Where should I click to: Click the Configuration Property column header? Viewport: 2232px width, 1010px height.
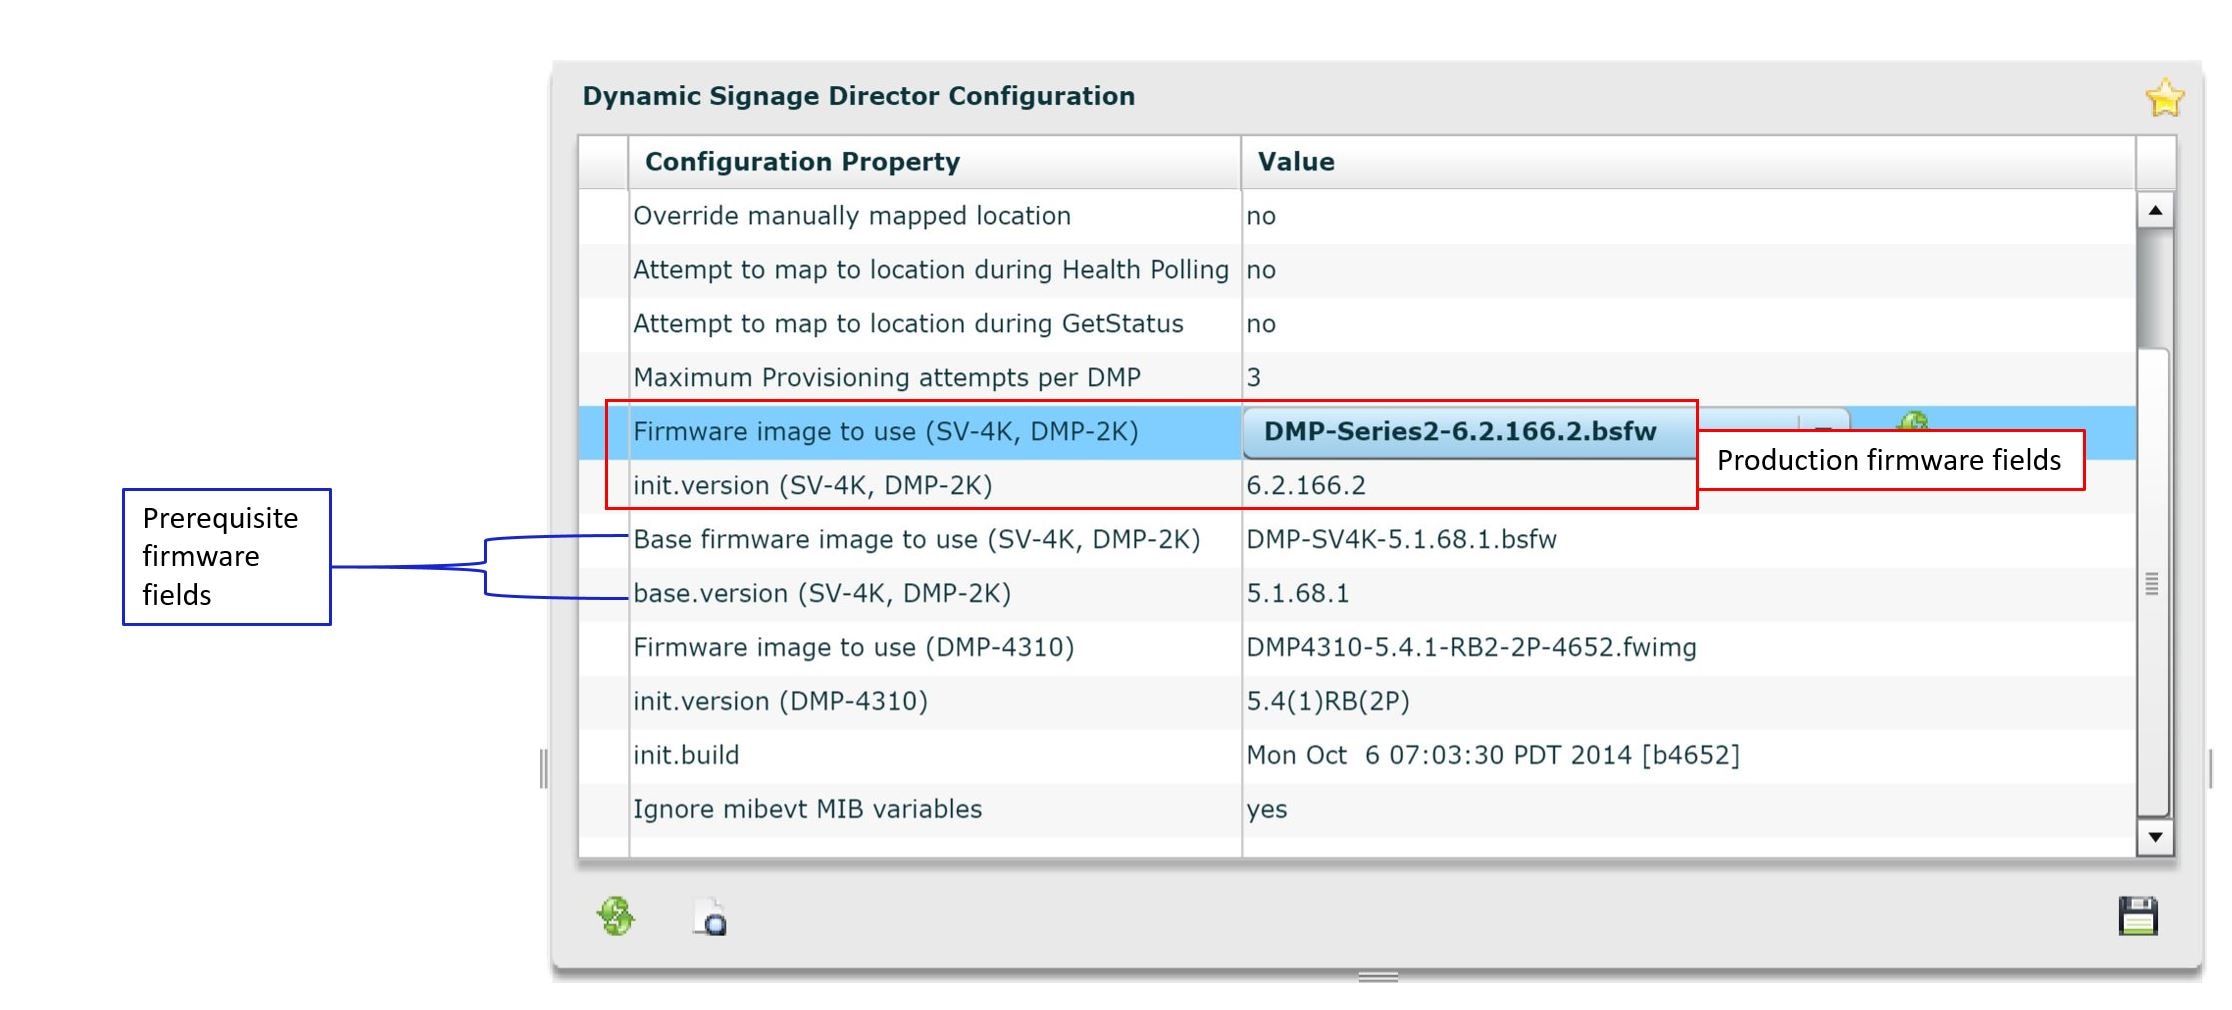pos(934,162)
